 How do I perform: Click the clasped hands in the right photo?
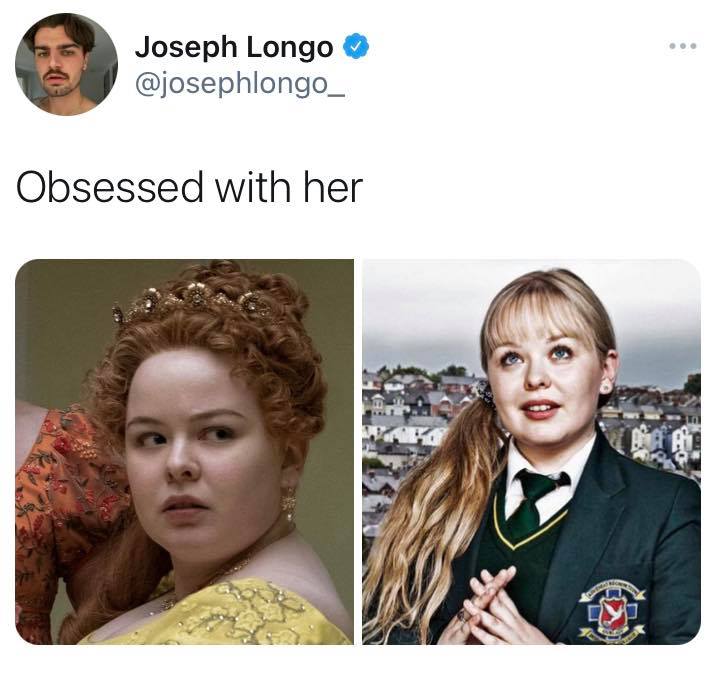coord(492,606)
